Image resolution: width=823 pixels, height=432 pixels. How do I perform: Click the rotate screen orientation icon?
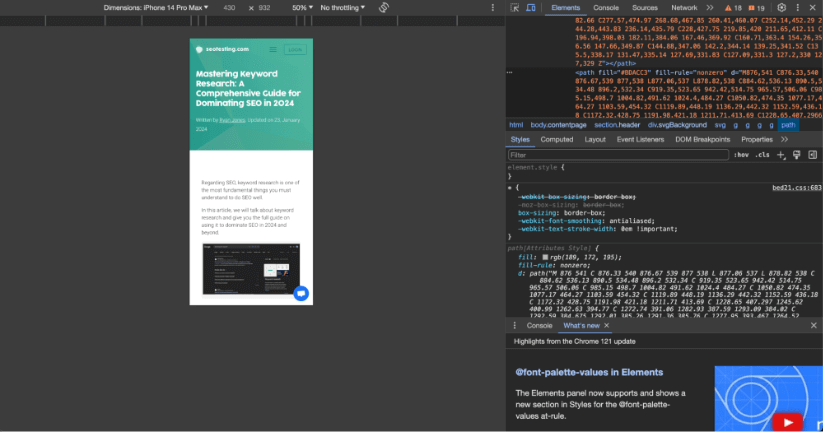point(383,7)
